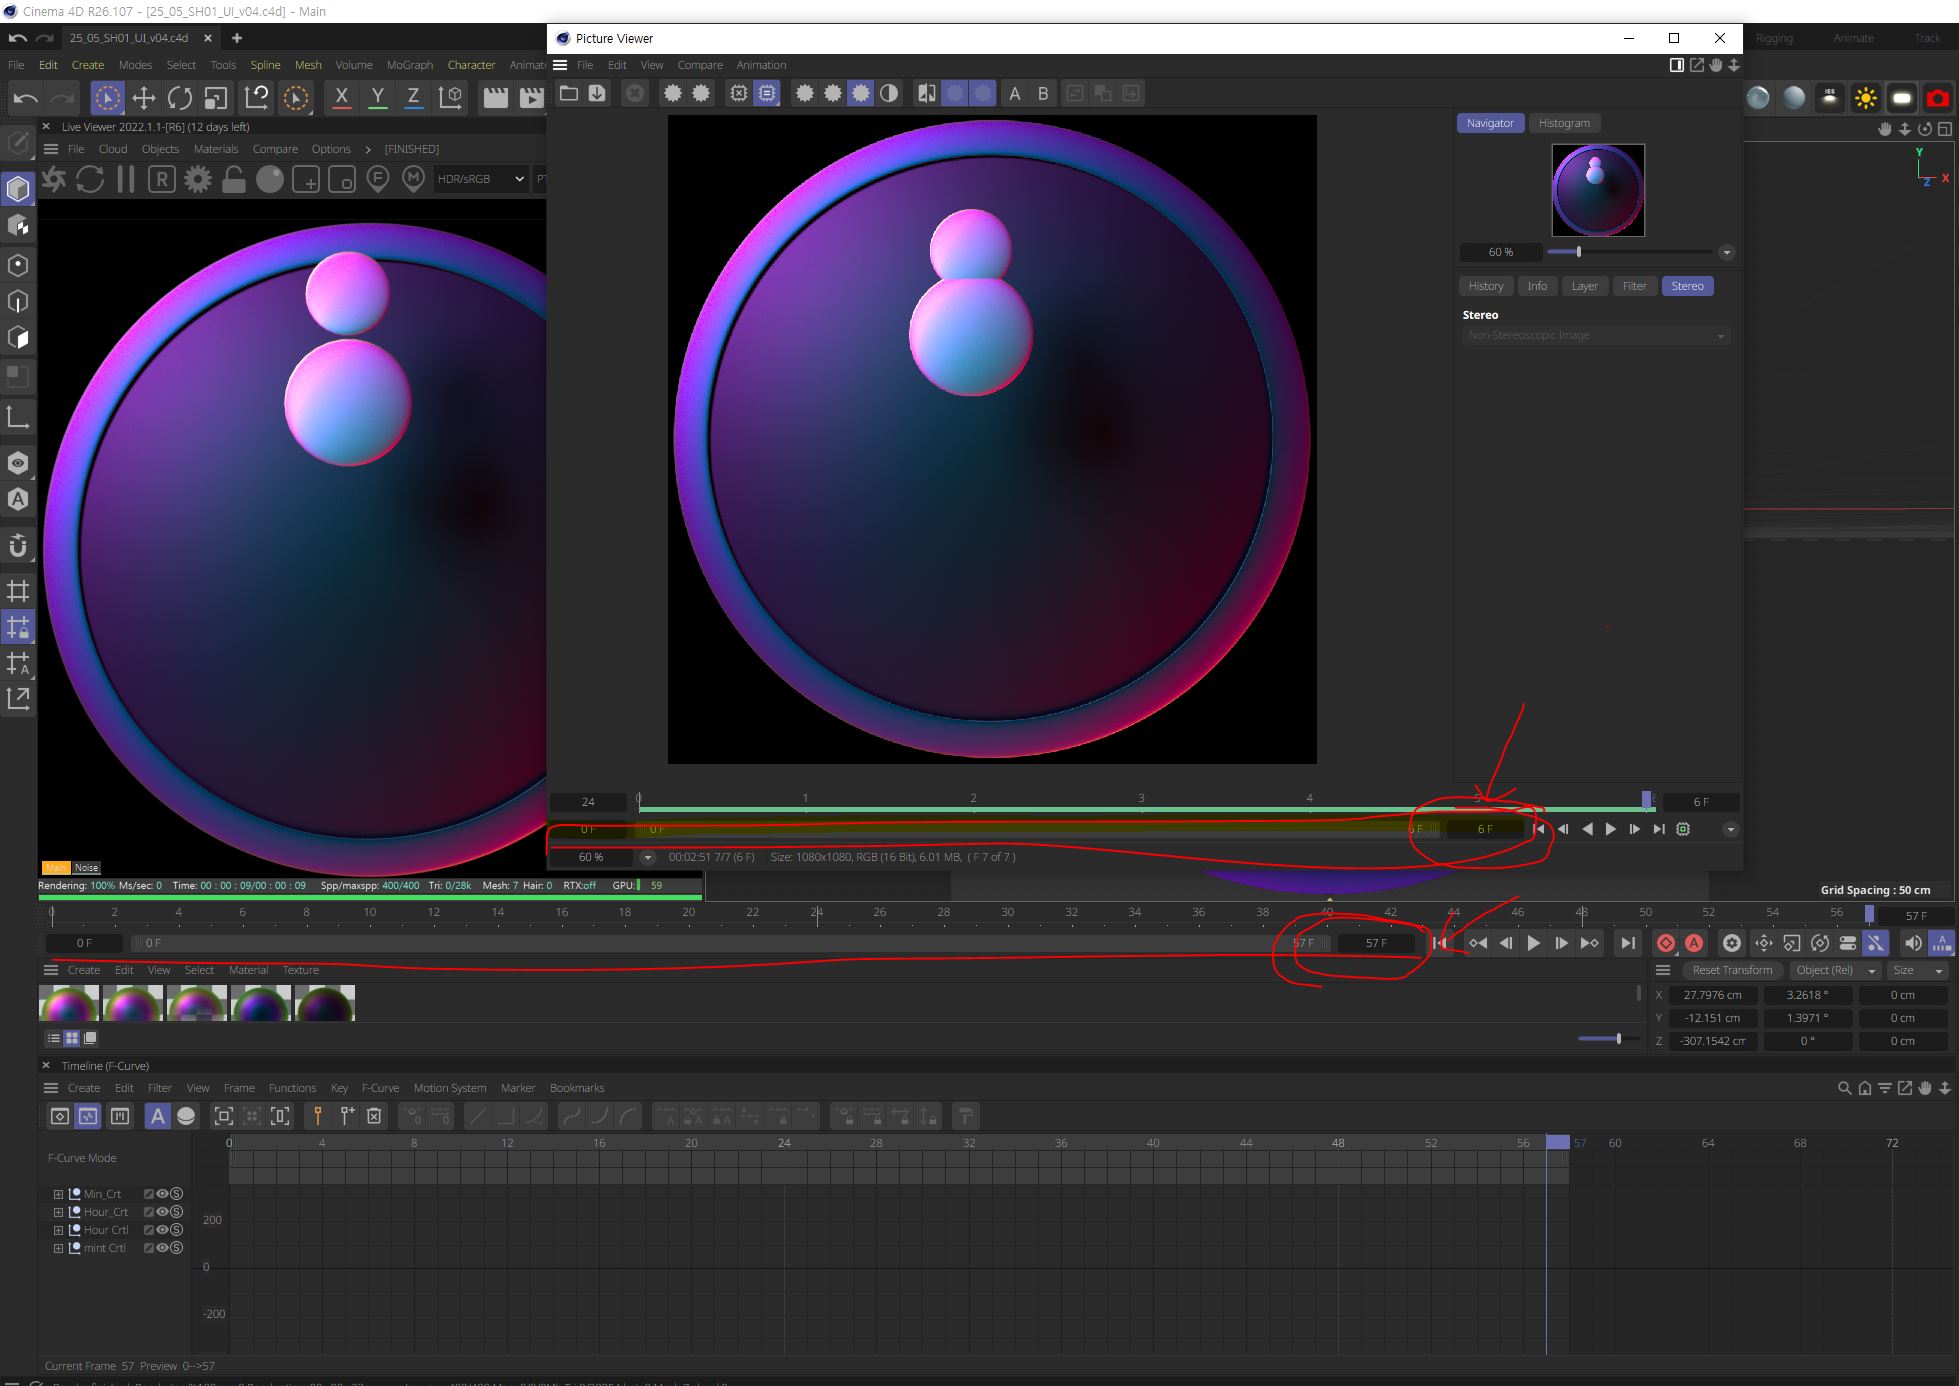Toggle Y axis lock
The width and height of the screenshot is (1959, 1386).
click(377, 97)
